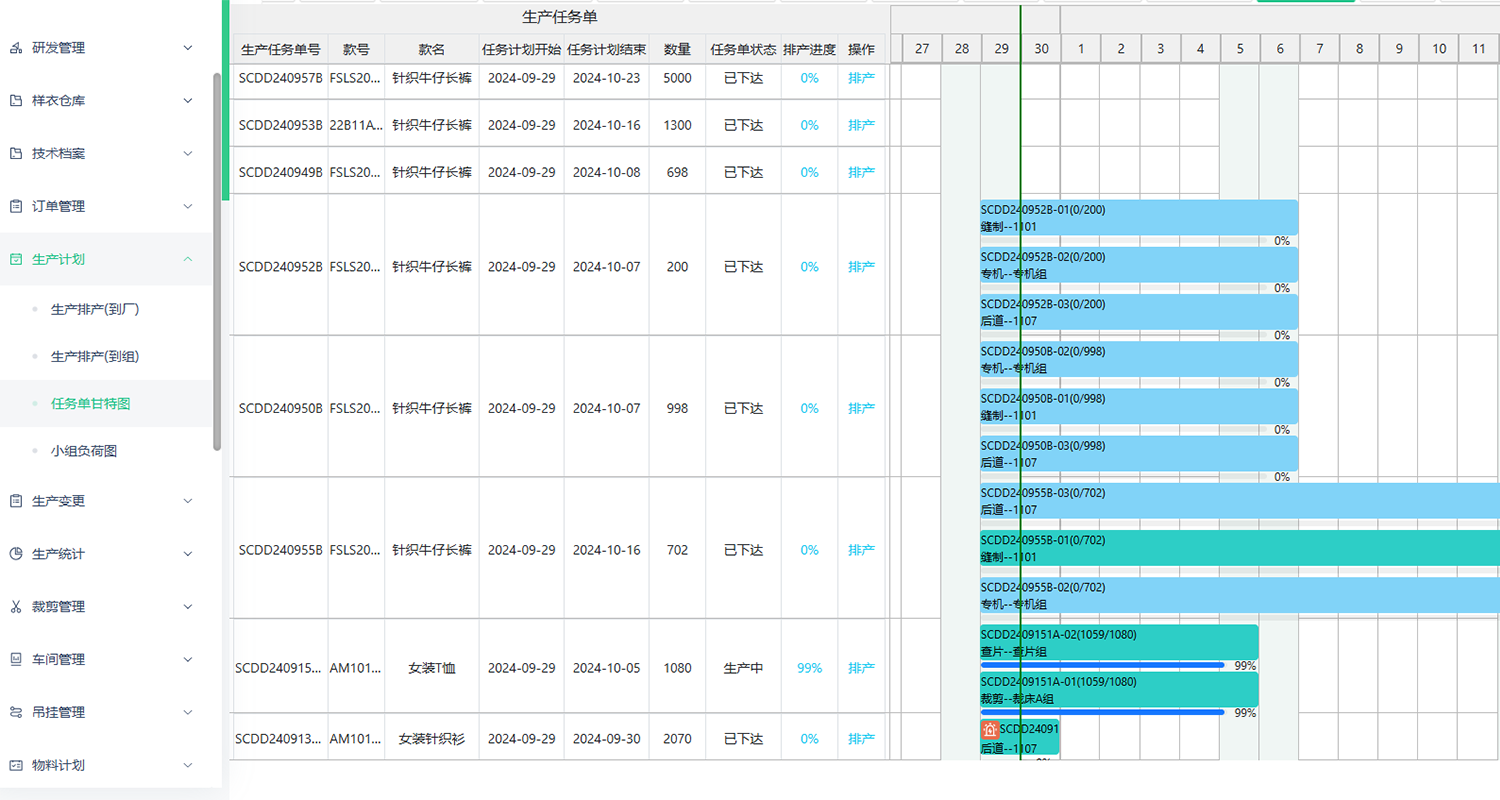Click the 物料计划 sidebar icon
This screenshot has width=1500, height=800.
coord(15,766)
